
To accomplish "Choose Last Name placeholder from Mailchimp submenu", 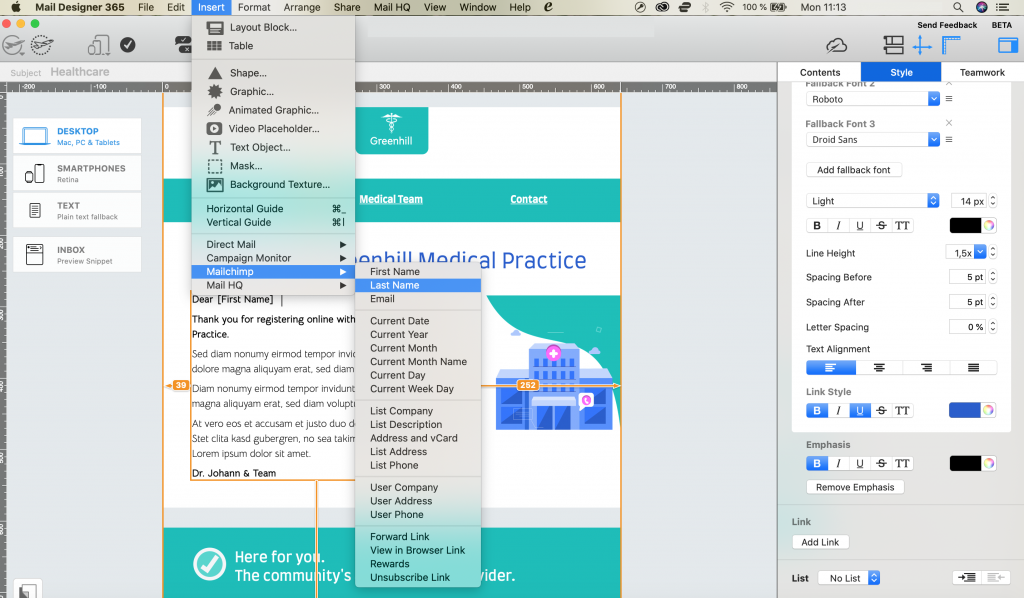I will [418, 285].
